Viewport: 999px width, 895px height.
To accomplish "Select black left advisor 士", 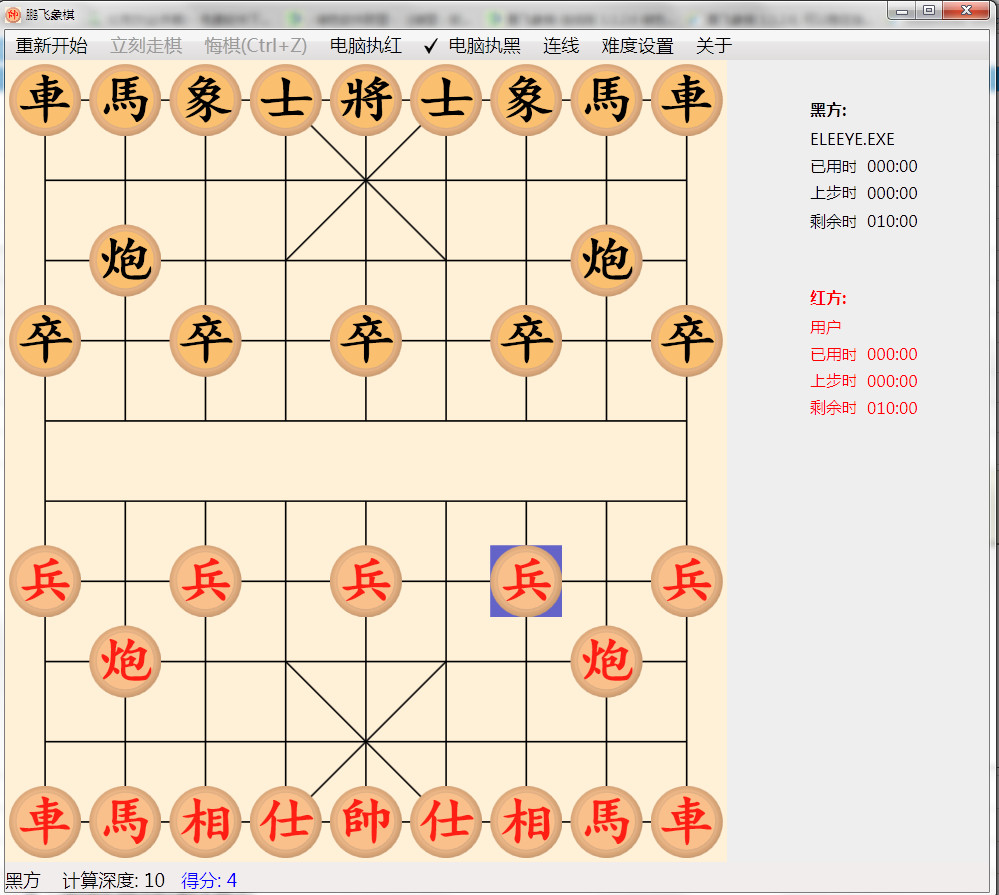I will tap(285, 99).
